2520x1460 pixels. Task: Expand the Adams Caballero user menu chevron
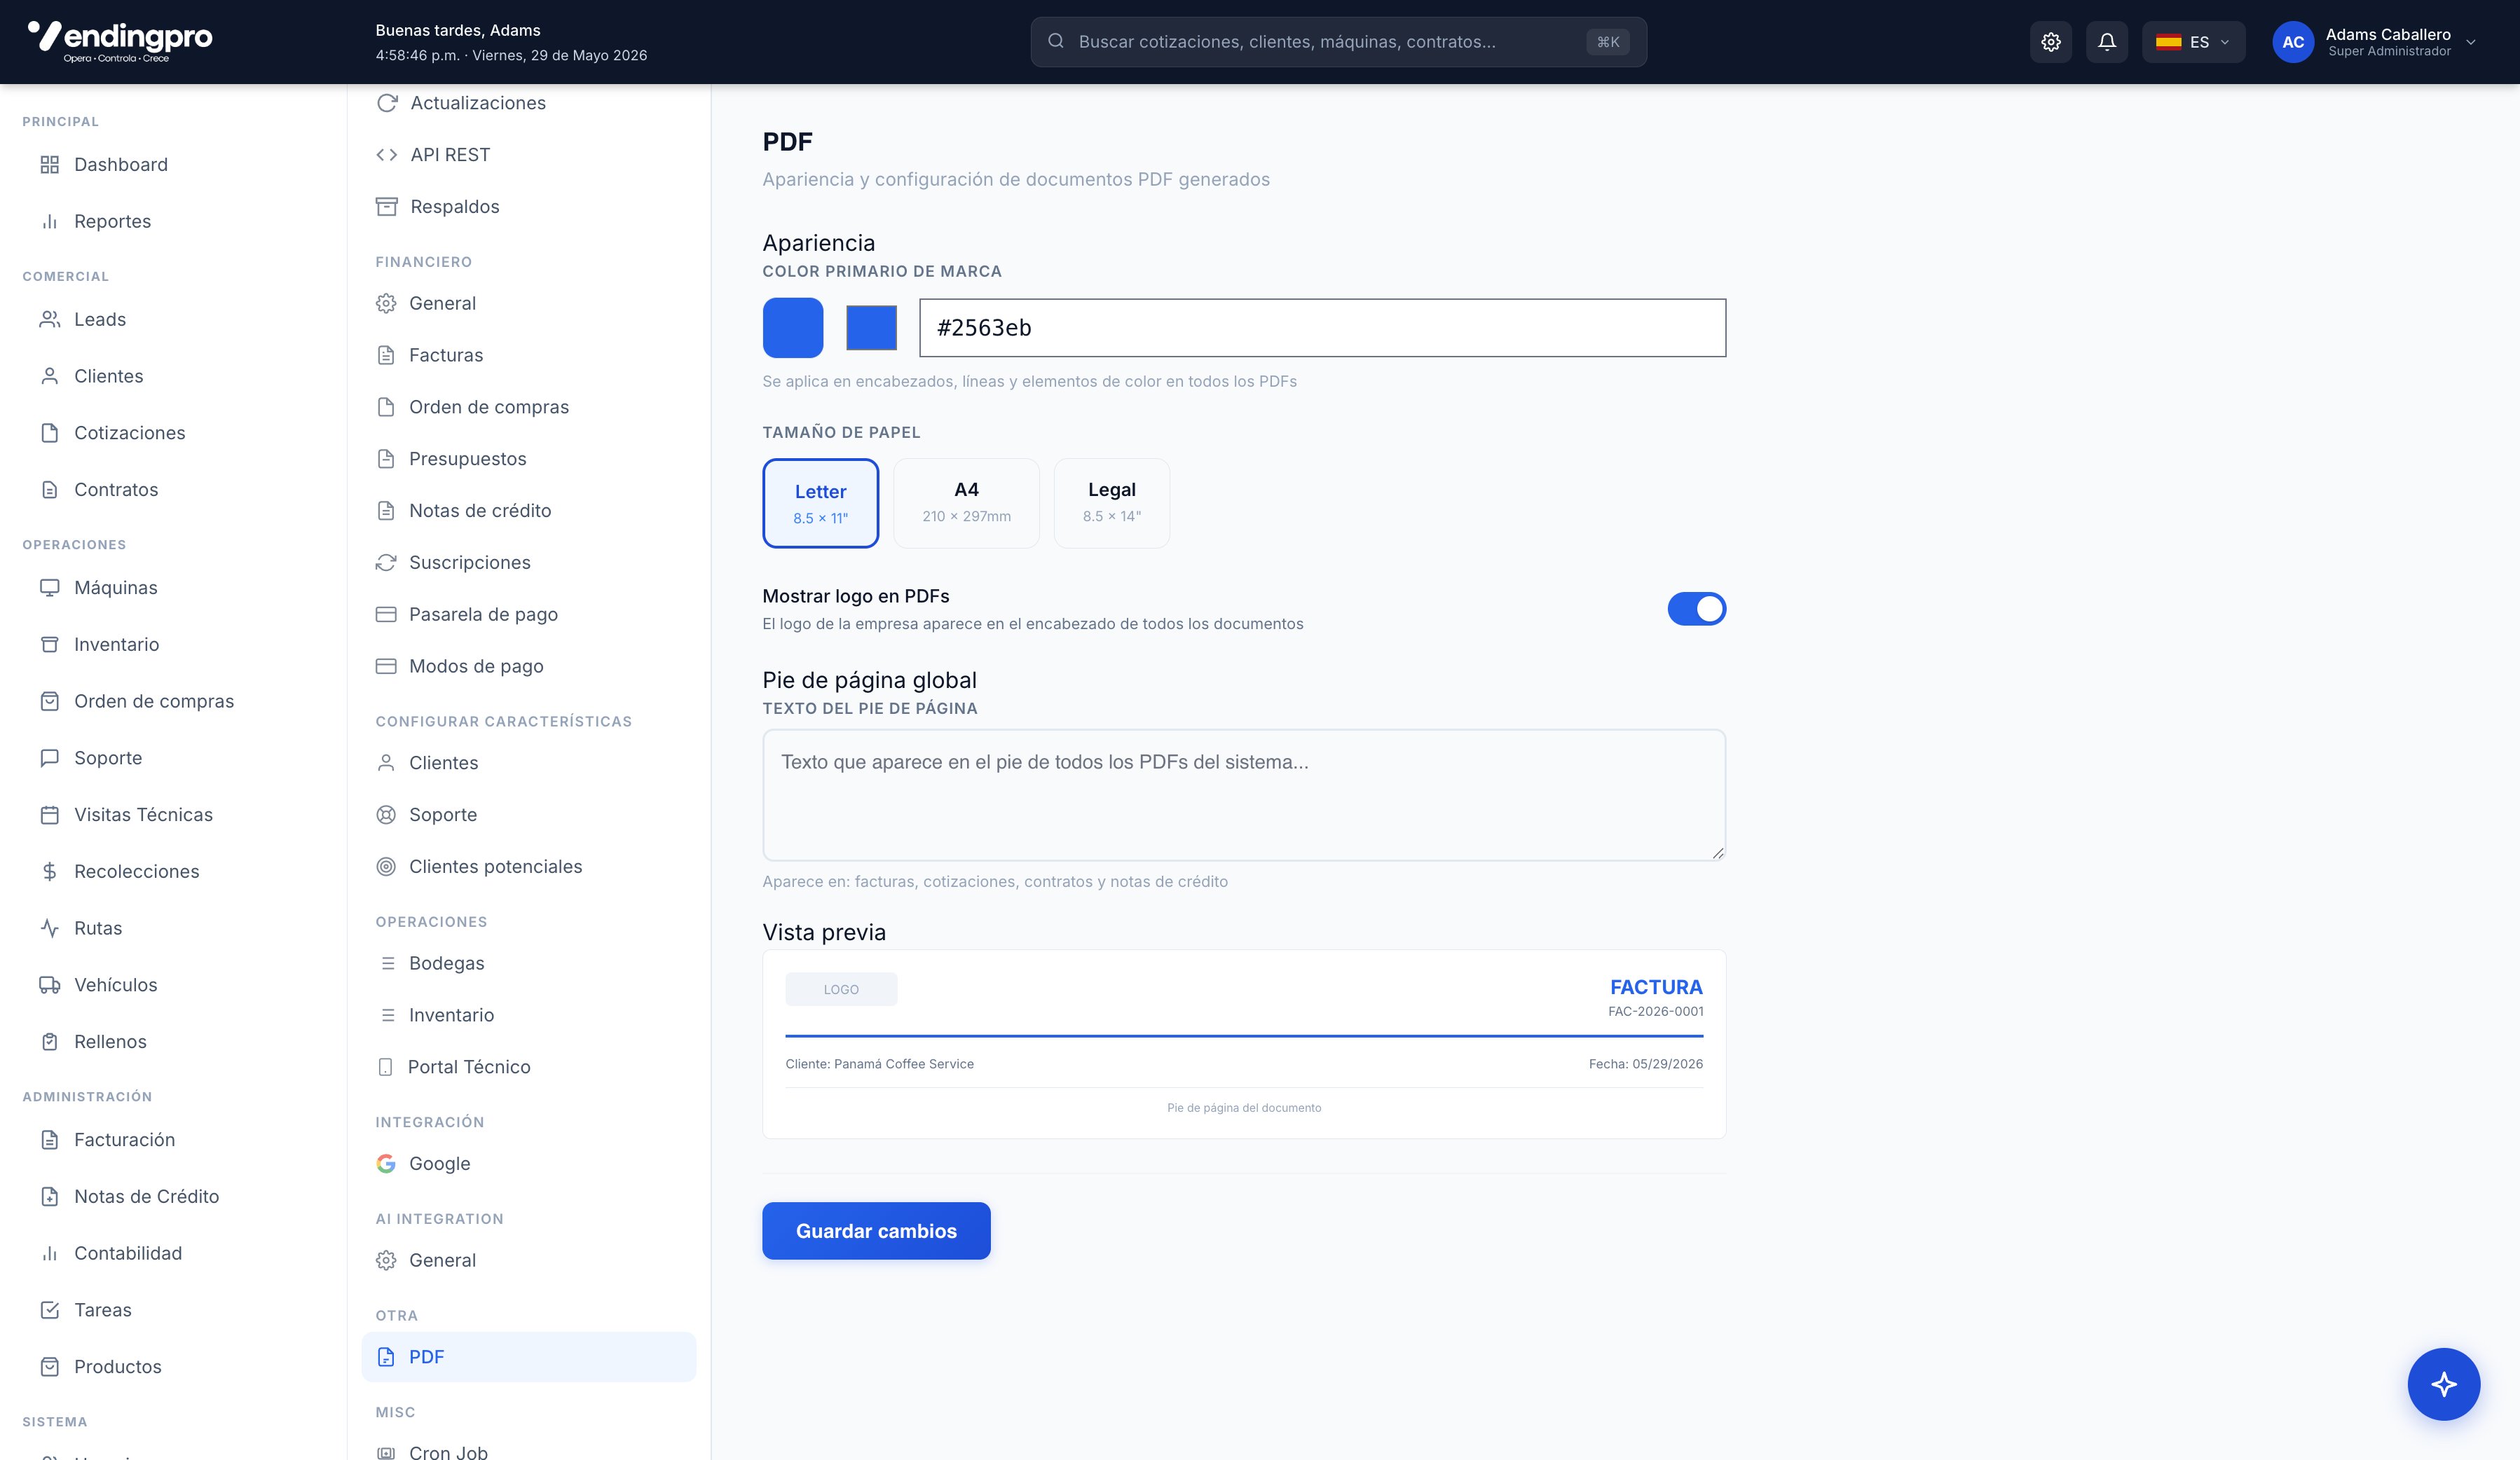2471,42
